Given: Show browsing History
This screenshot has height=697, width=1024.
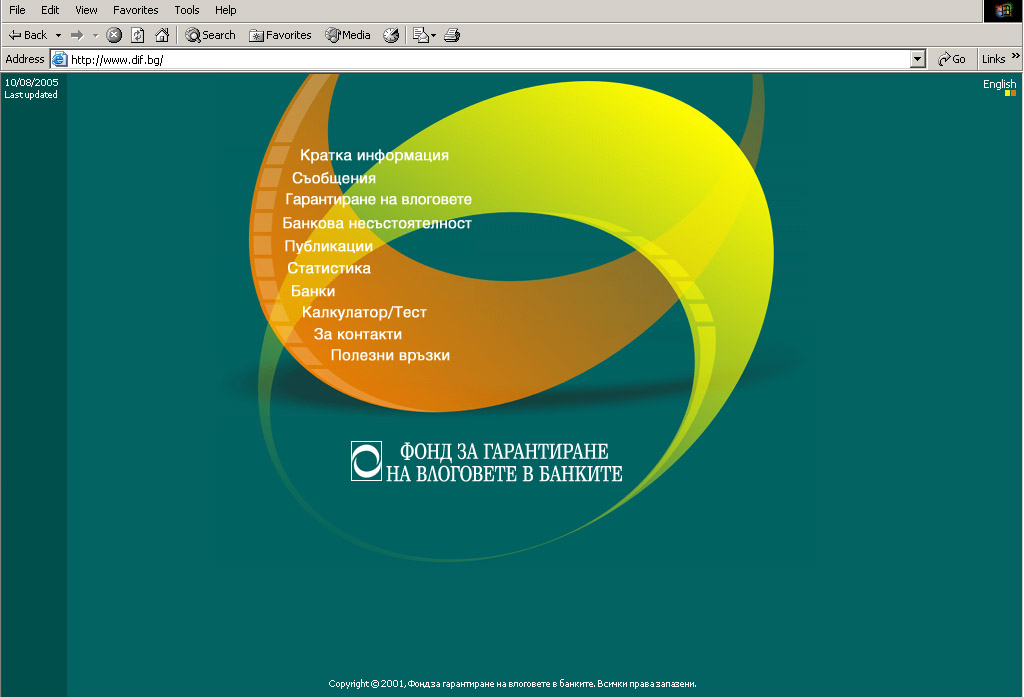Looking at the screenshot, I should (391, 35).
